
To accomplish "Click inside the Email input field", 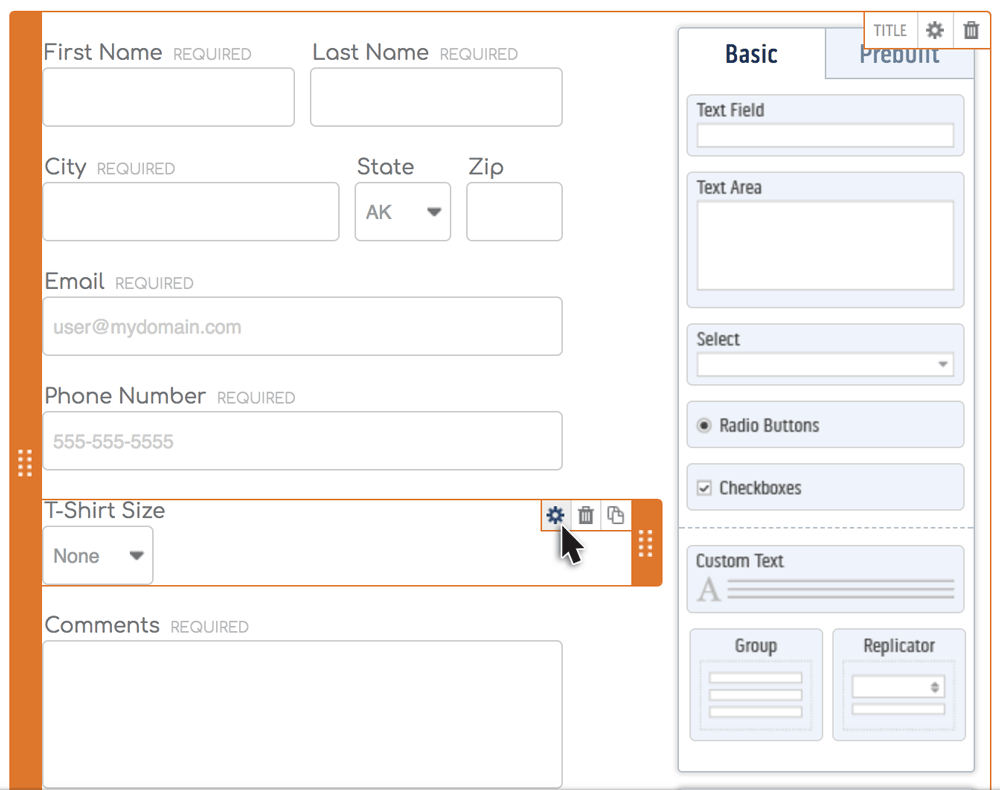I will (300, 326).
